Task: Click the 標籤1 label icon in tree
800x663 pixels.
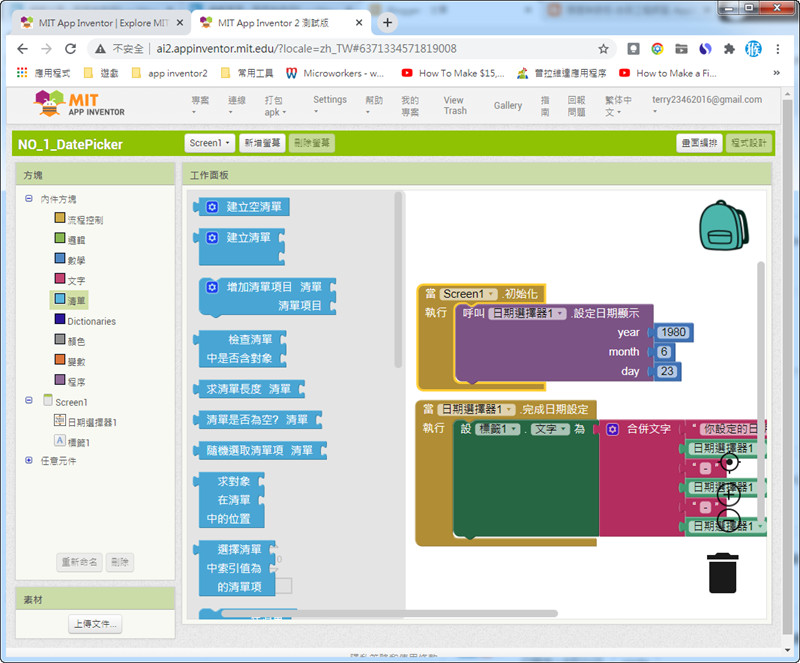Action: click(60, 441)
